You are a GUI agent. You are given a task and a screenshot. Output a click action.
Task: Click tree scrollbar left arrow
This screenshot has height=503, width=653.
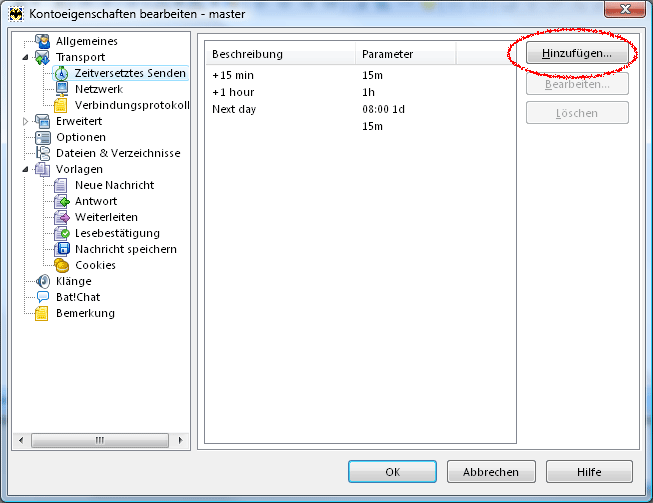(21, 440)
